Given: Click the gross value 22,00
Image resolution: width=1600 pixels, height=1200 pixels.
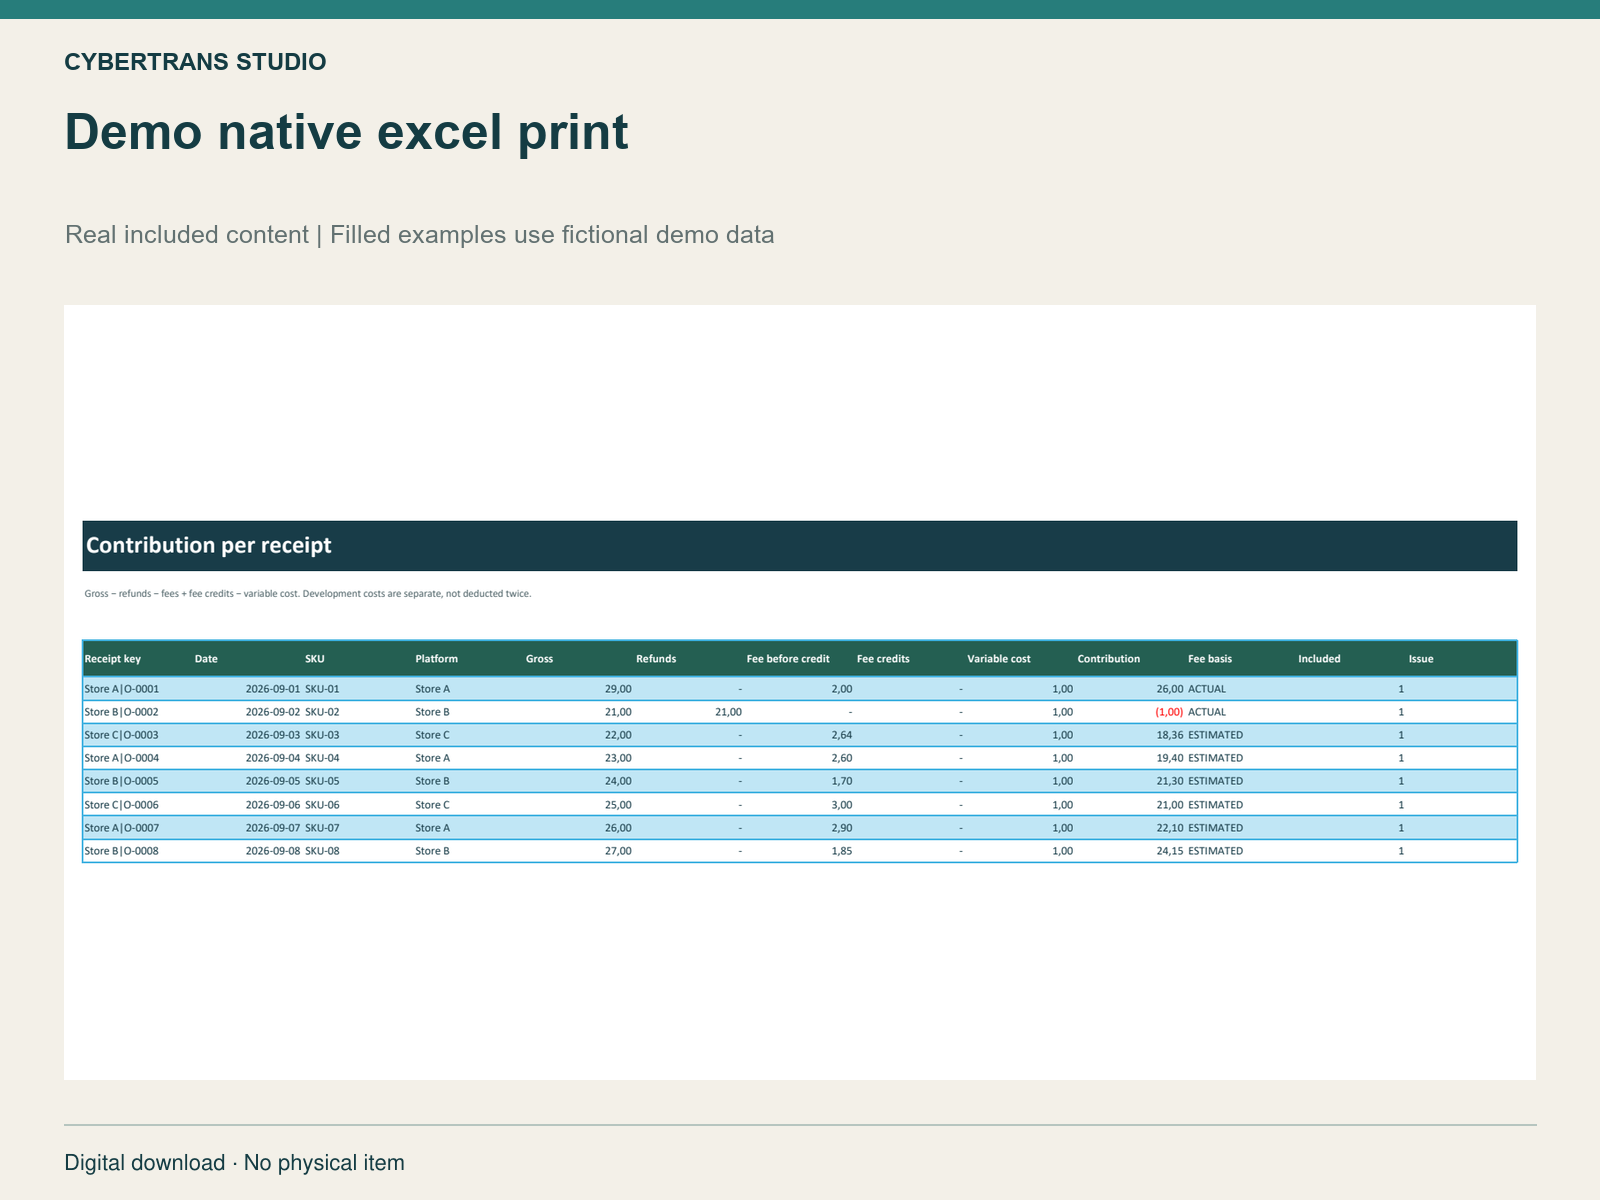Looking at the screenshot, I should [x=618, y=735].
